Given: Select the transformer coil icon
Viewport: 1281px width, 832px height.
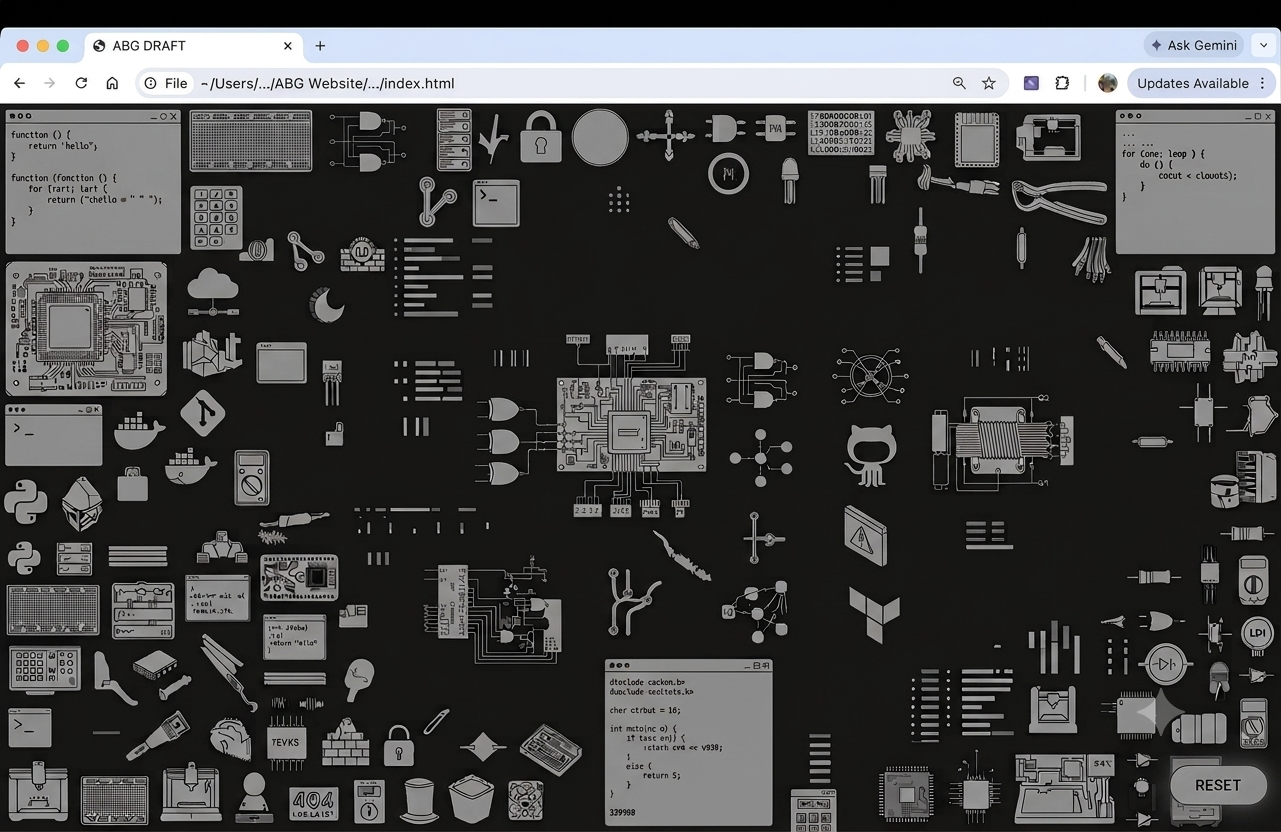Looking at the screenshot, I should pos(1003,442).
